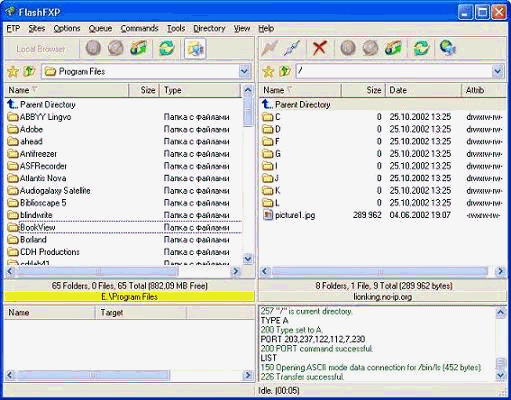Select the Antifreezer folder
The image size is (511, 400).
(32, 154)
